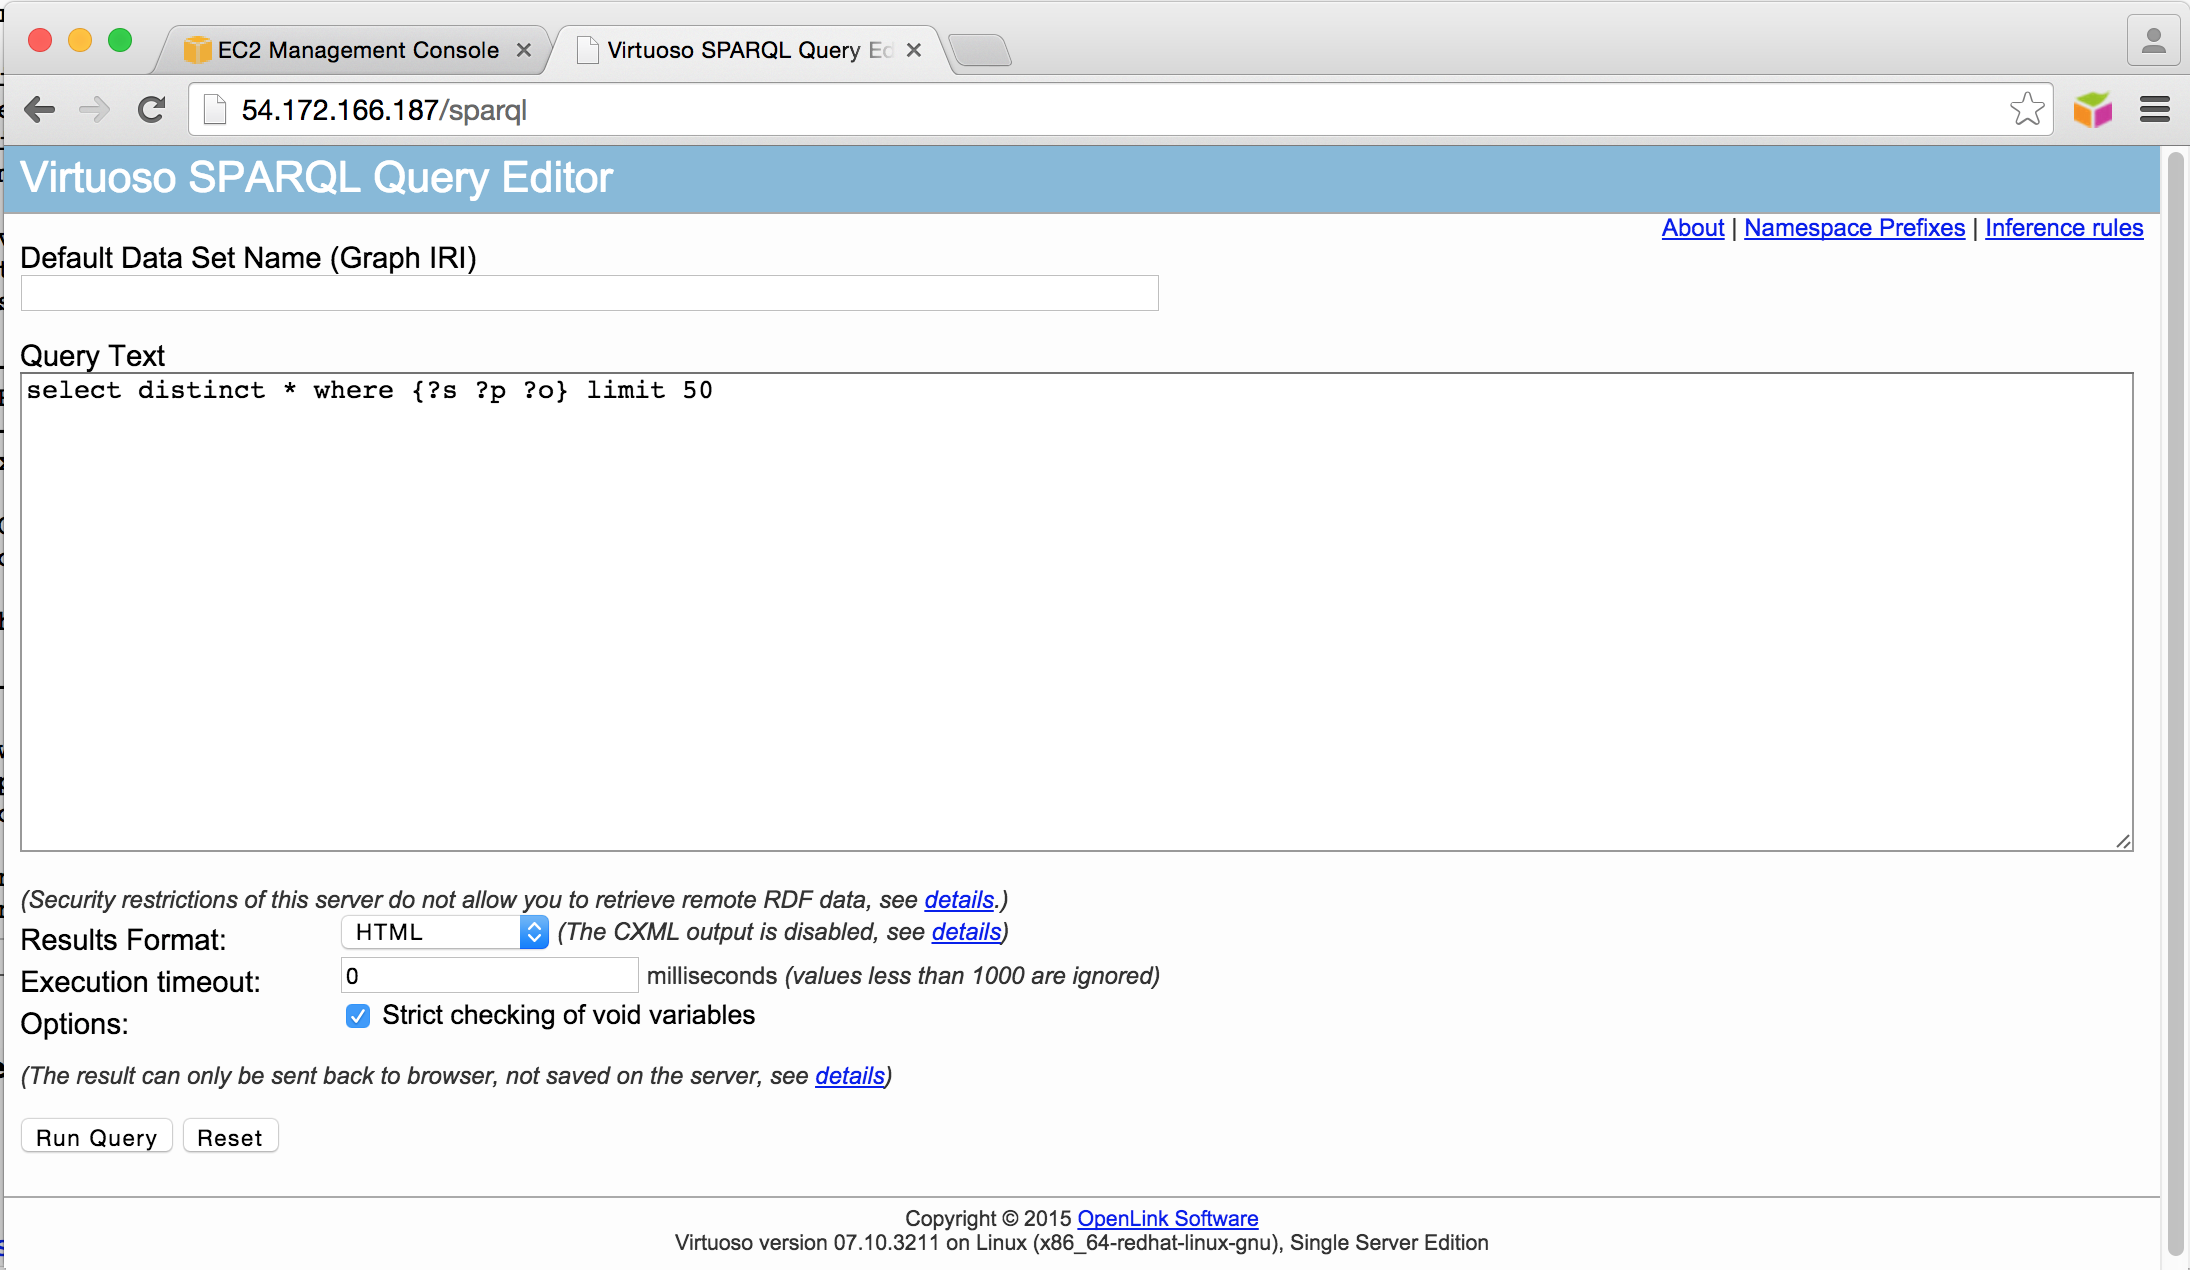Click the user profile icon
2190x1270 pixels.
click(x=2153, y=42)
